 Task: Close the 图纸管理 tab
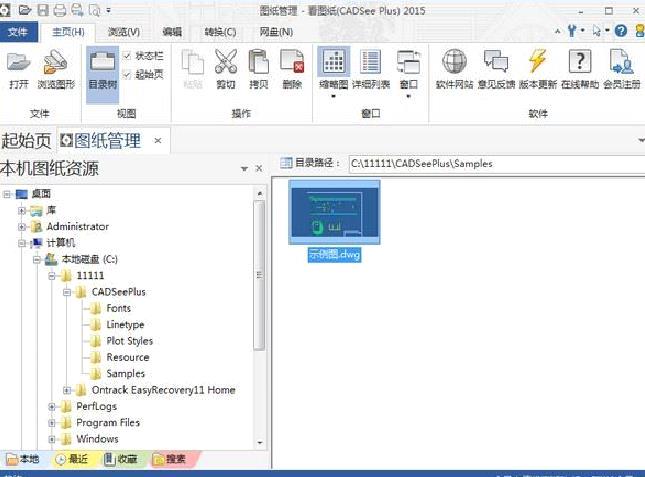pyautogui.click(x=158, y=141)
